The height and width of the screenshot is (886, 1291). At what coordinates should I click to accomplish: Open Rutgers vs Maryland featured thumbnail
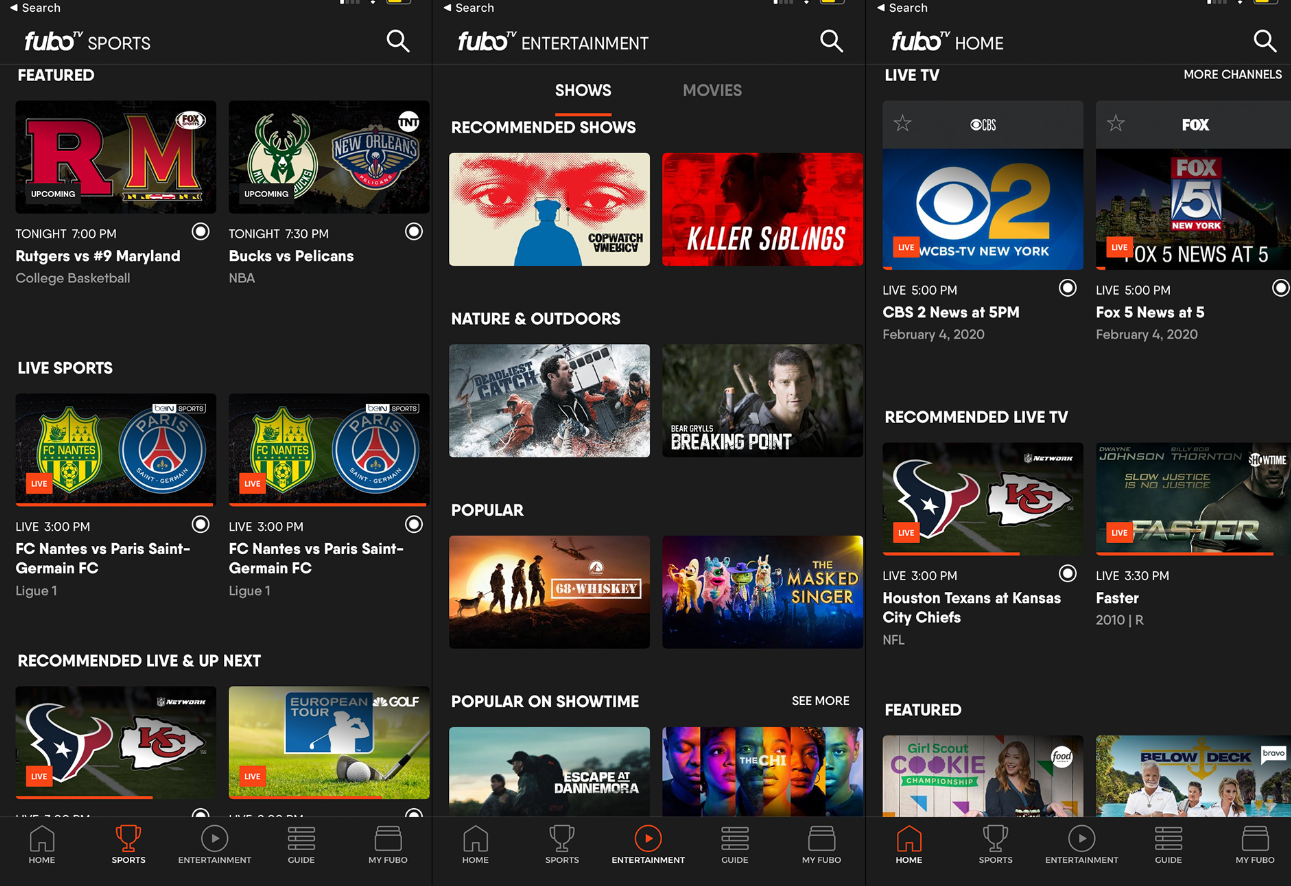tap(116, 157)
